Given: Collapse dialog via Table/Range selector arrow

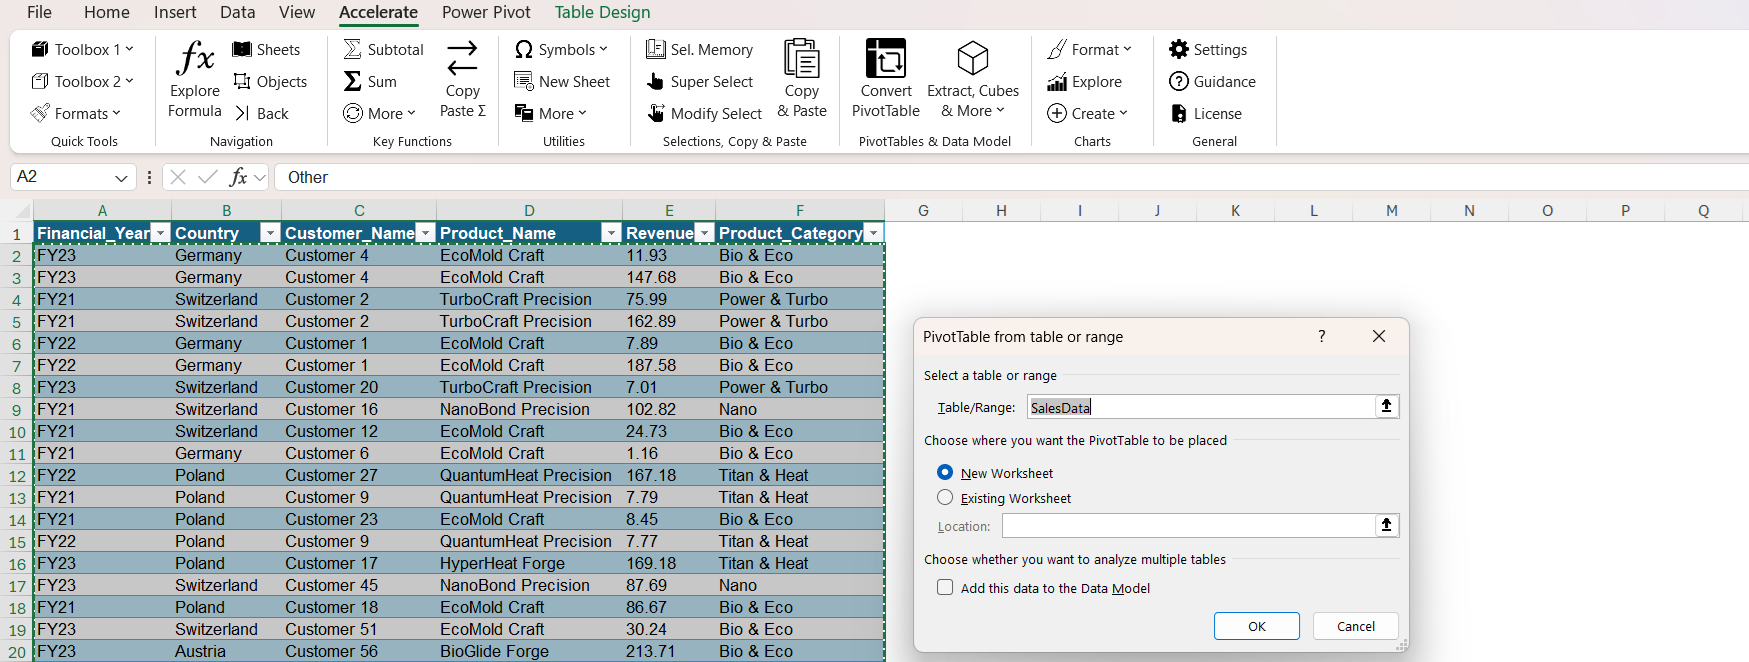Looking at the screenshot, I should (x=1386, y=406).
